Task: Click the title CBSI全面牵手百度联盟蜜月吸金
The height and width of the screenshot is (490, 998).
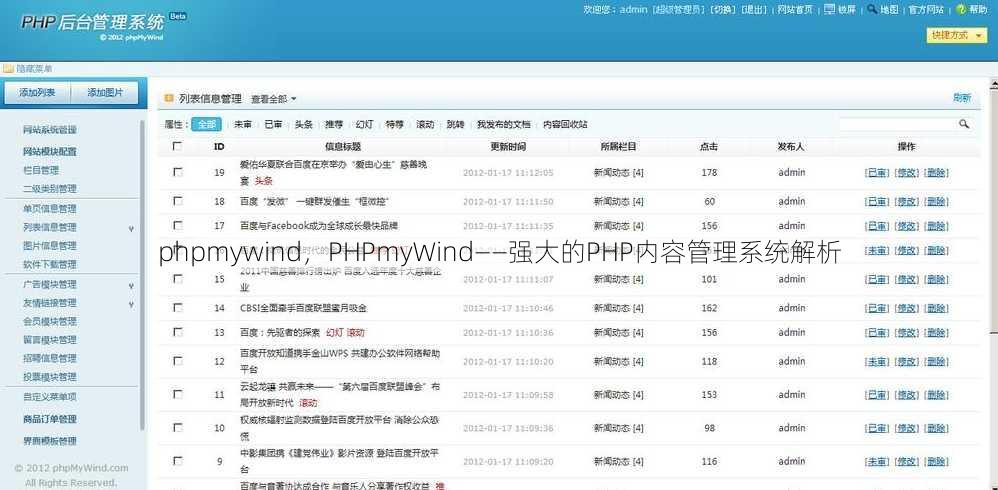Action: [x=303, y=309]
